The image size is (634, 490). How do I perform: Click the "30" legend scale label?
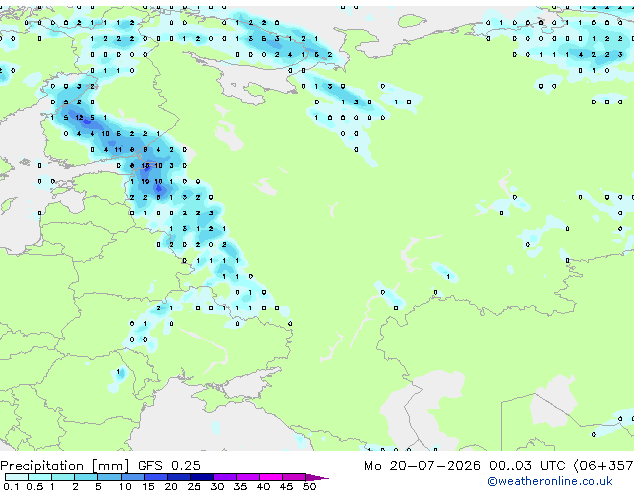click(x=217, y=486)
